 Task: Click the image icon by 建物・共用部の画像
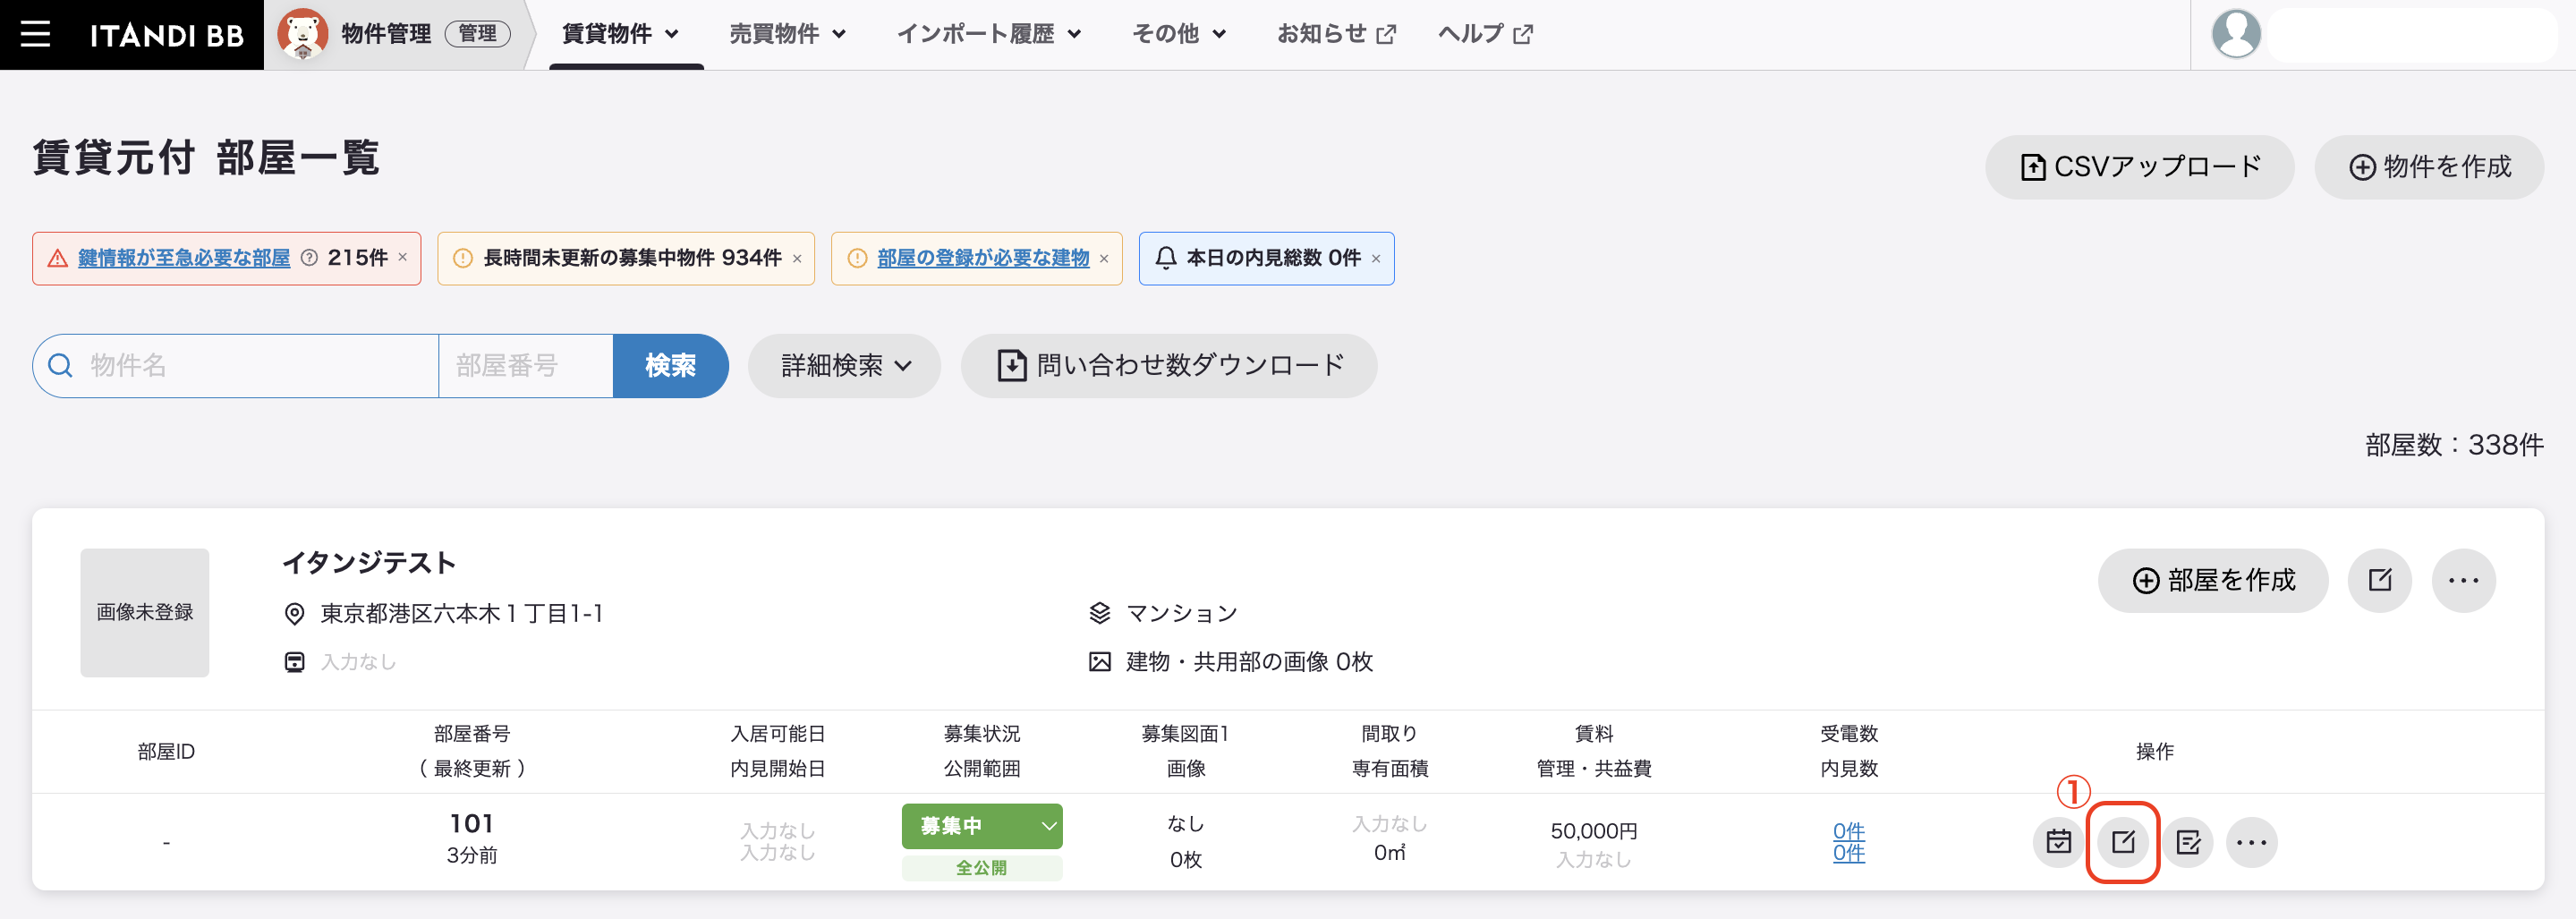1099,662
